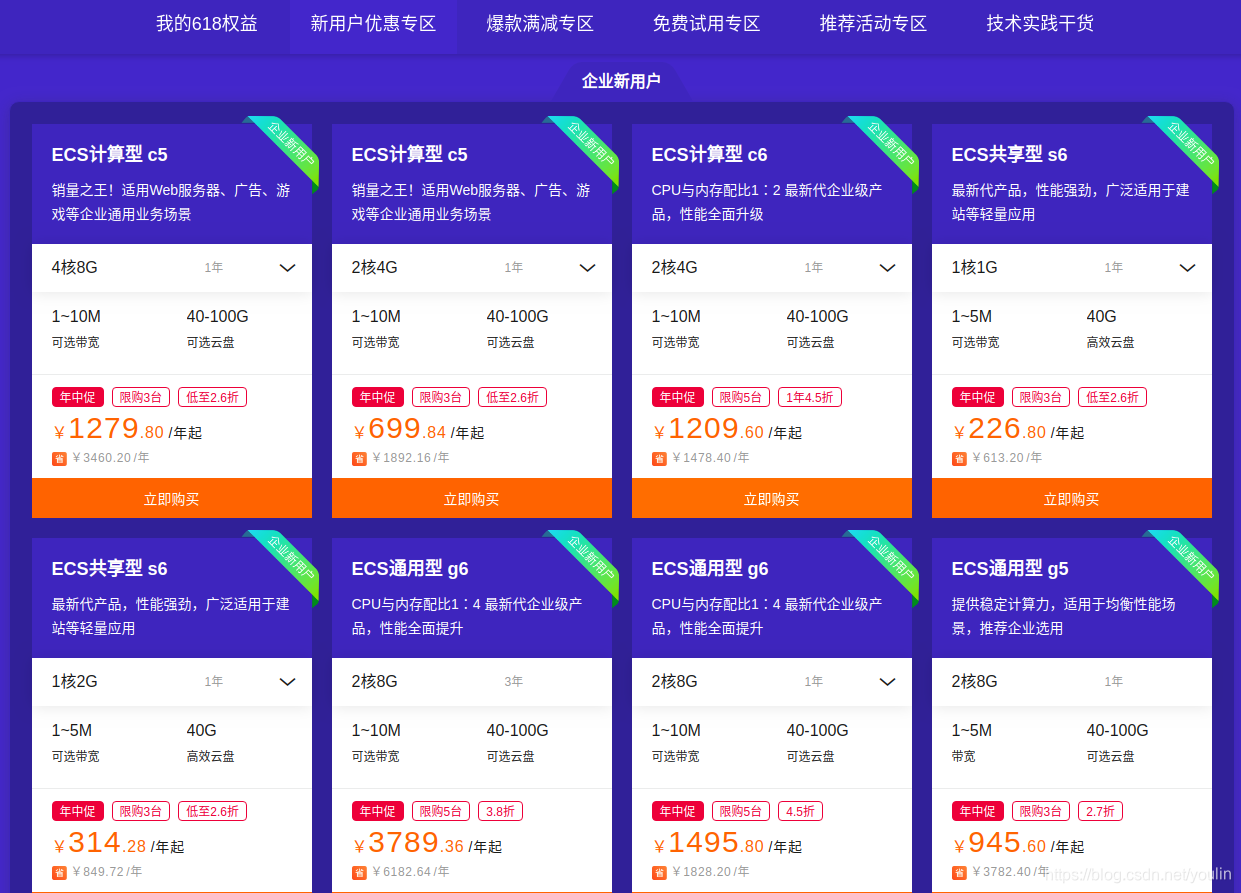Image resolution: width=1241 pixels, height=893 pixels.
Task: Expand the g6 2核8G 1年 dropdown
Action: pos(887,682)
